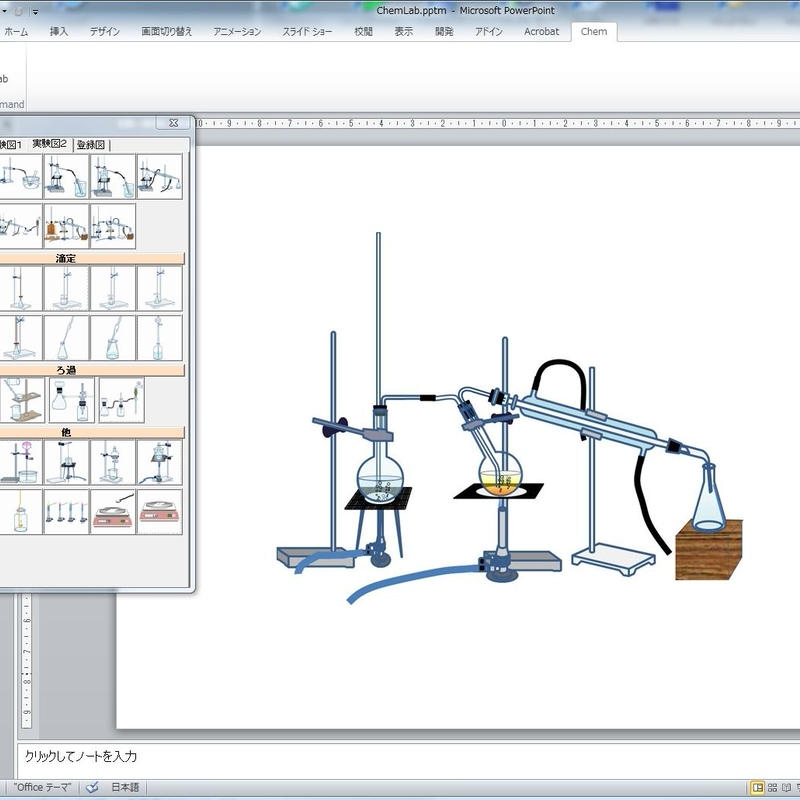The height and width of the screenshot is (800, 800).
Task: Switch to Normal view in the status bar
Action: pos(758,787)
